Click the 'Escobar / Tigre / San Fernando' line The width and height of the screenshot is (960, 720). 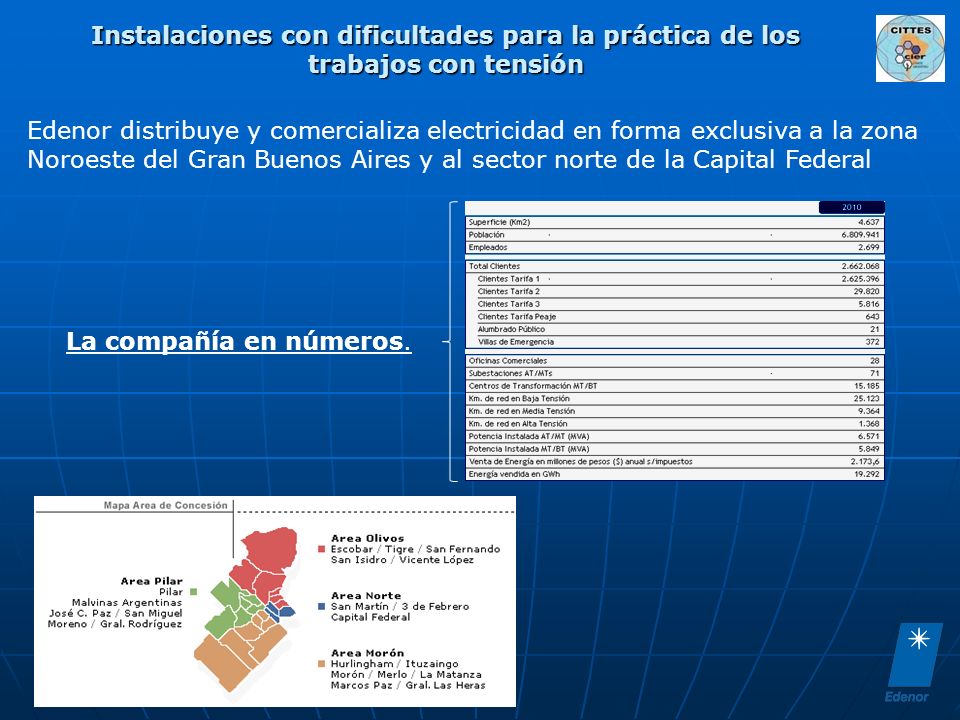[415, 549]
